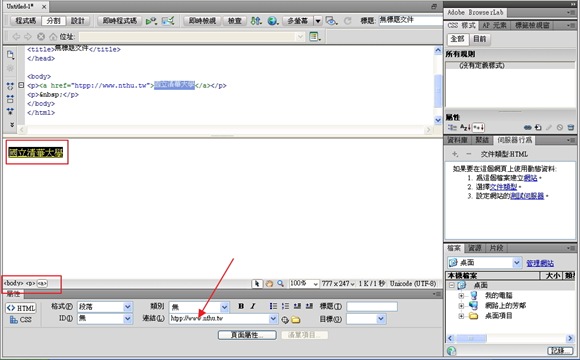Toggle bold formatting
The width and height of the screenshot is (580, 360).
[x=241, y=306]
